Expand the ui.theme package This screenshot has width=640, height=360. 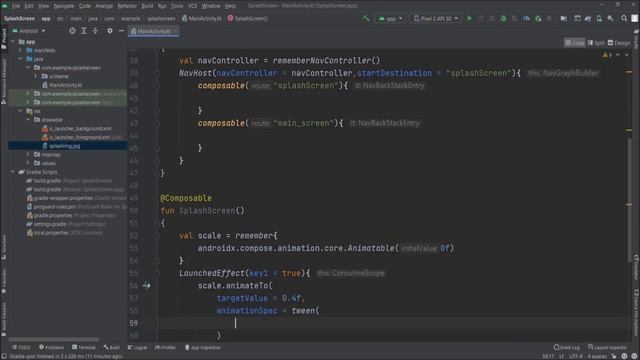(x=36, y=76)
